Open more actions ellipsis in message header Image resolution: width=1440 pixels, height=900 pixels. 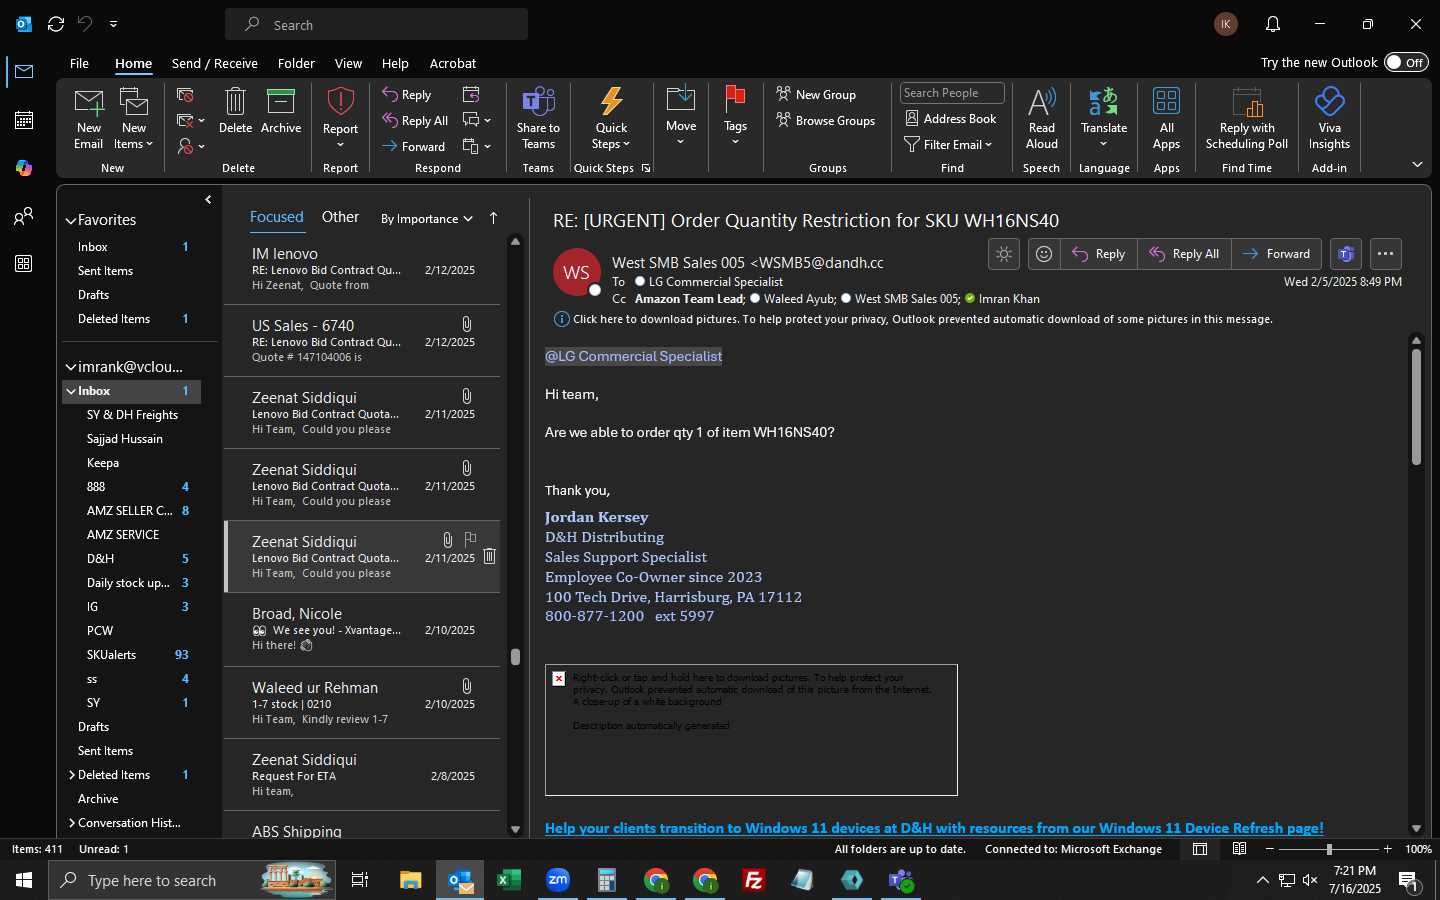(x=1385, y=254)
